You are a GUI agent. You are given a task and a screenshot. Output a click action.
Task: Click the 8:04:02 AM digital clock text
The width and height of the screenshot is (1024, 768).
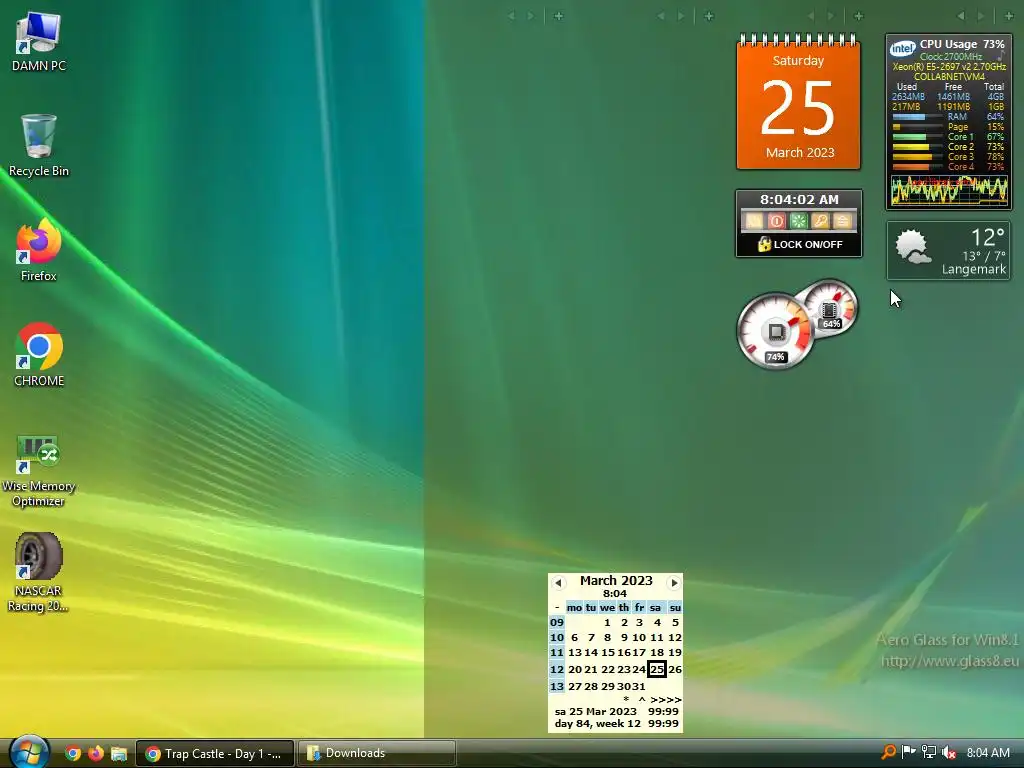(799, 199)
